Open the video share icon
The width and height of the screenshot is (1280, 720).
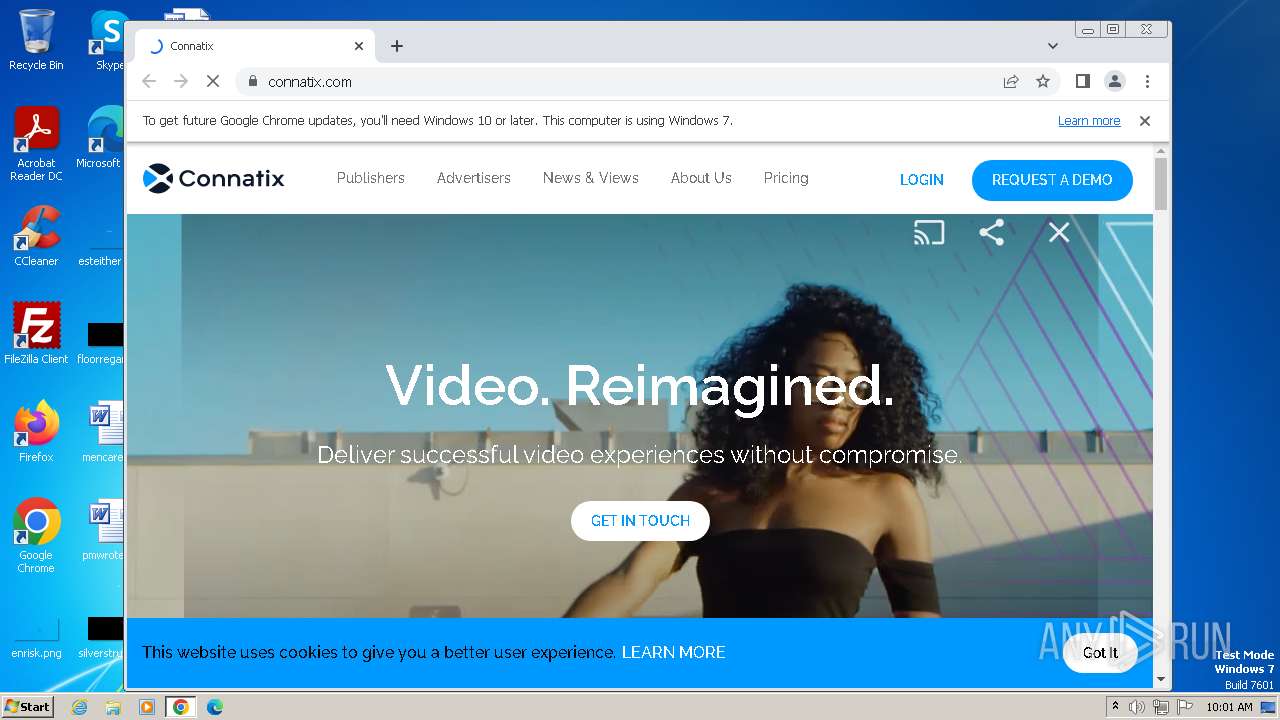tap(991, 233)
